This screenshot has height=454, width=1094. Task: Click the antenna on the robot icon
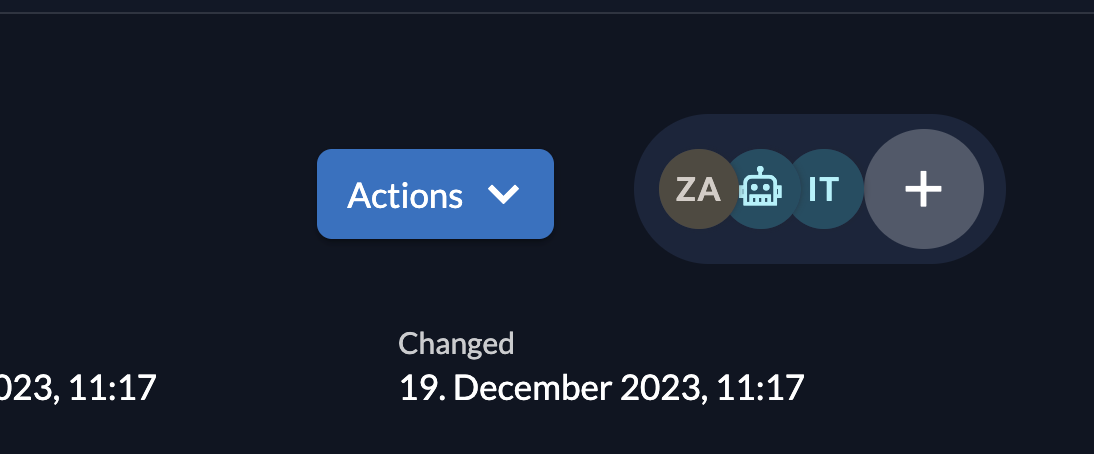click(x=760, y=171)
